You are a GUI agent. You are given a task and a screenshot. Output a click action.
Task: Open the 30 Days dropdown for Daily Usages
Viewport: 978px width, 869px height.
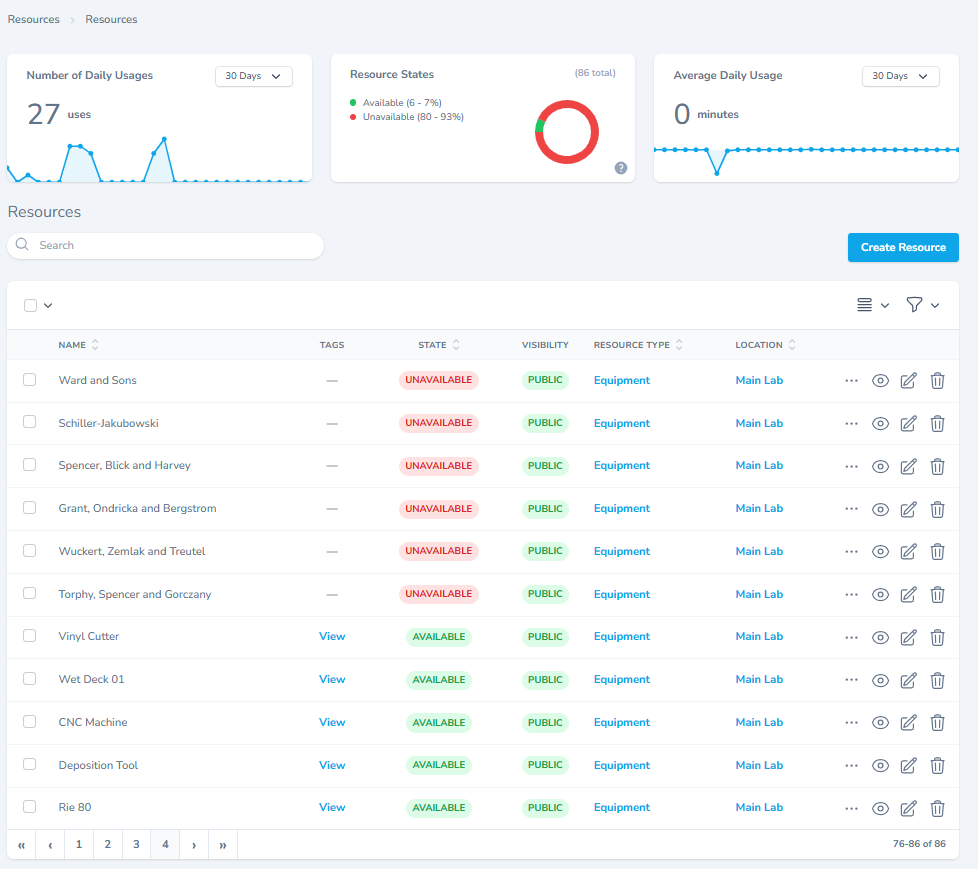click(253, 77)
